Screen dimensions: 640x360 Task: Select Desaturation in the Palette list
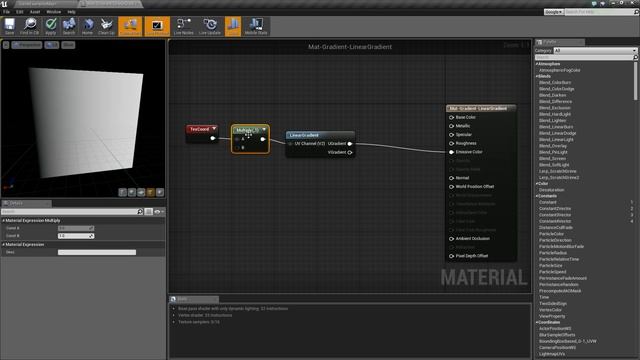coord(551,190)
